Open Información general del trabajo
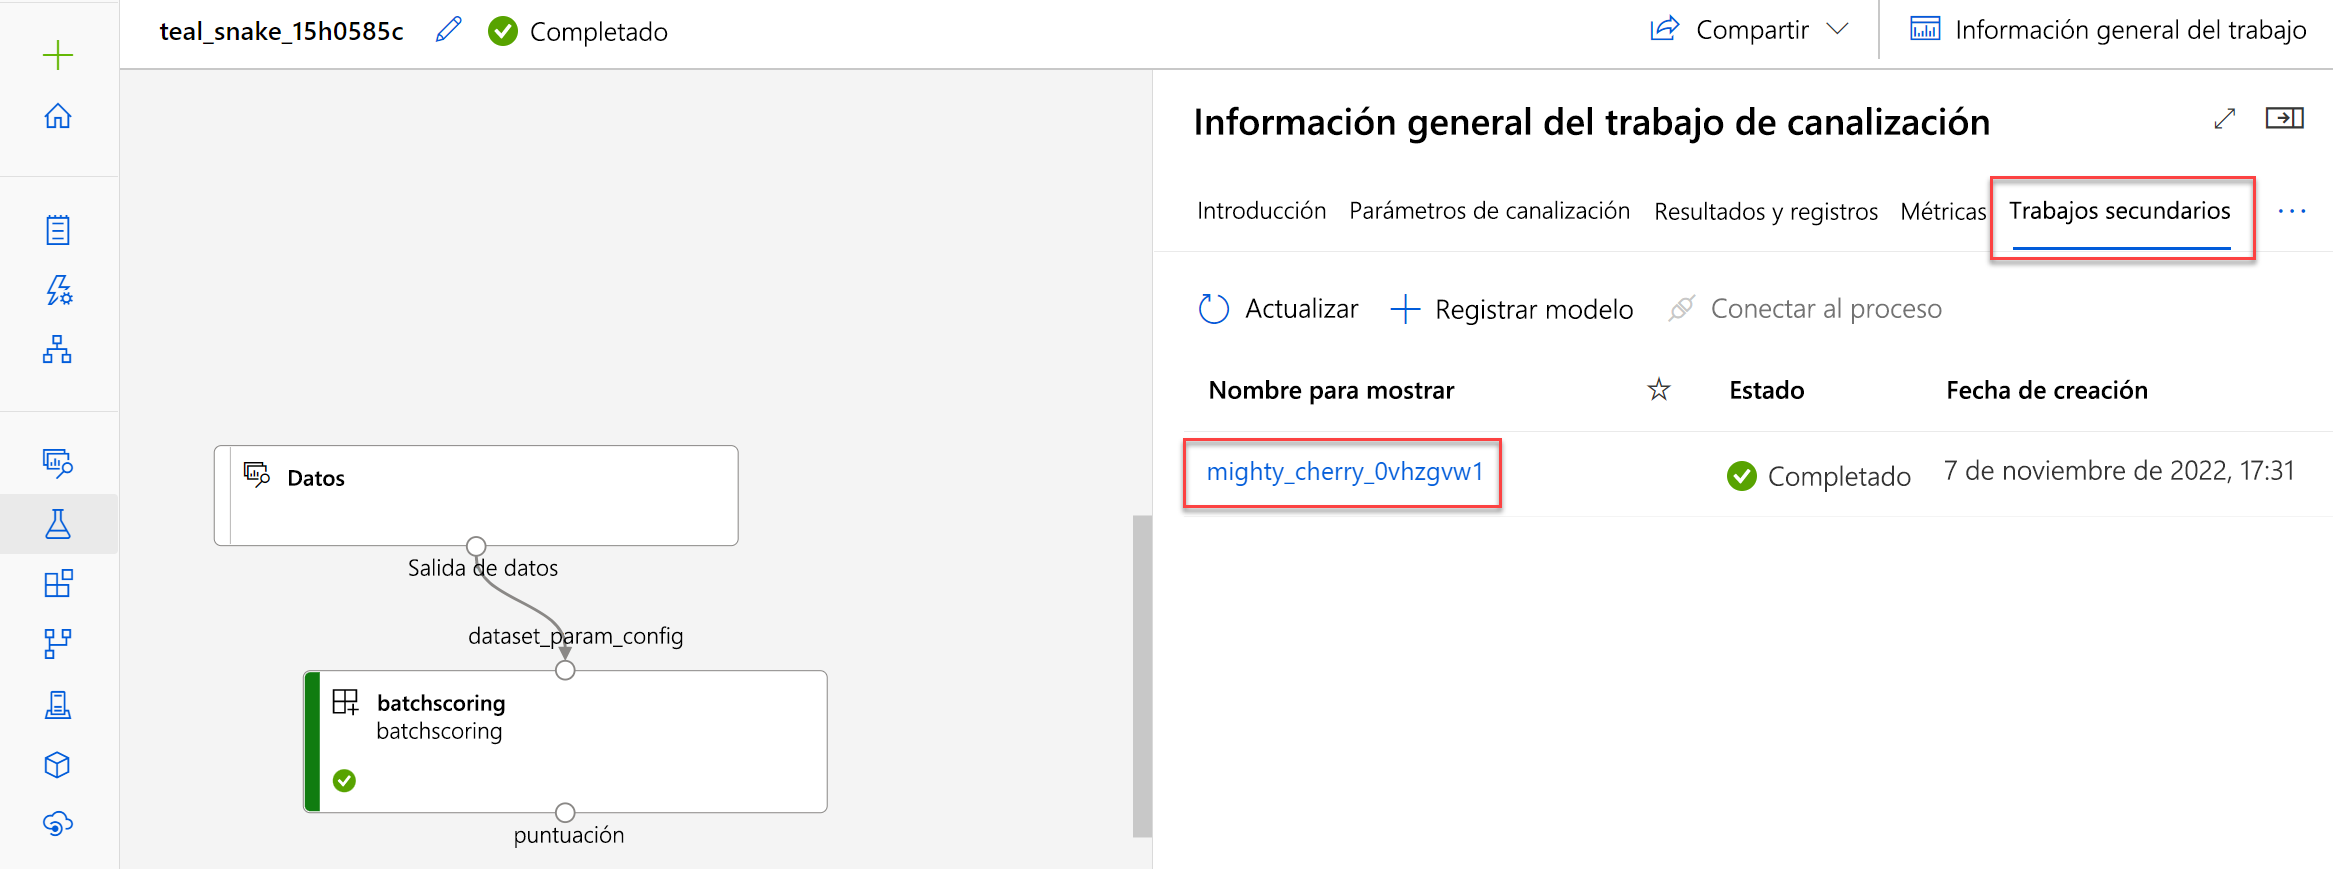This screenshot has height=869, width=2334. 2109,30
